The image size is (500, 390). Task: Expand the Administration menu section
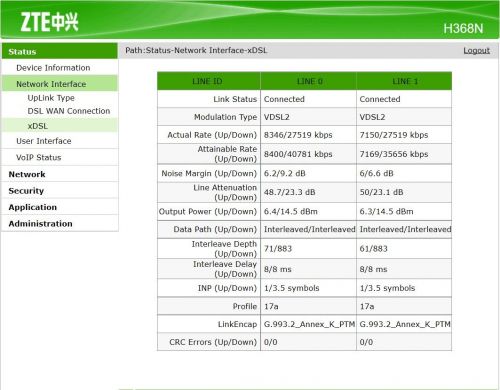(40, 223)
